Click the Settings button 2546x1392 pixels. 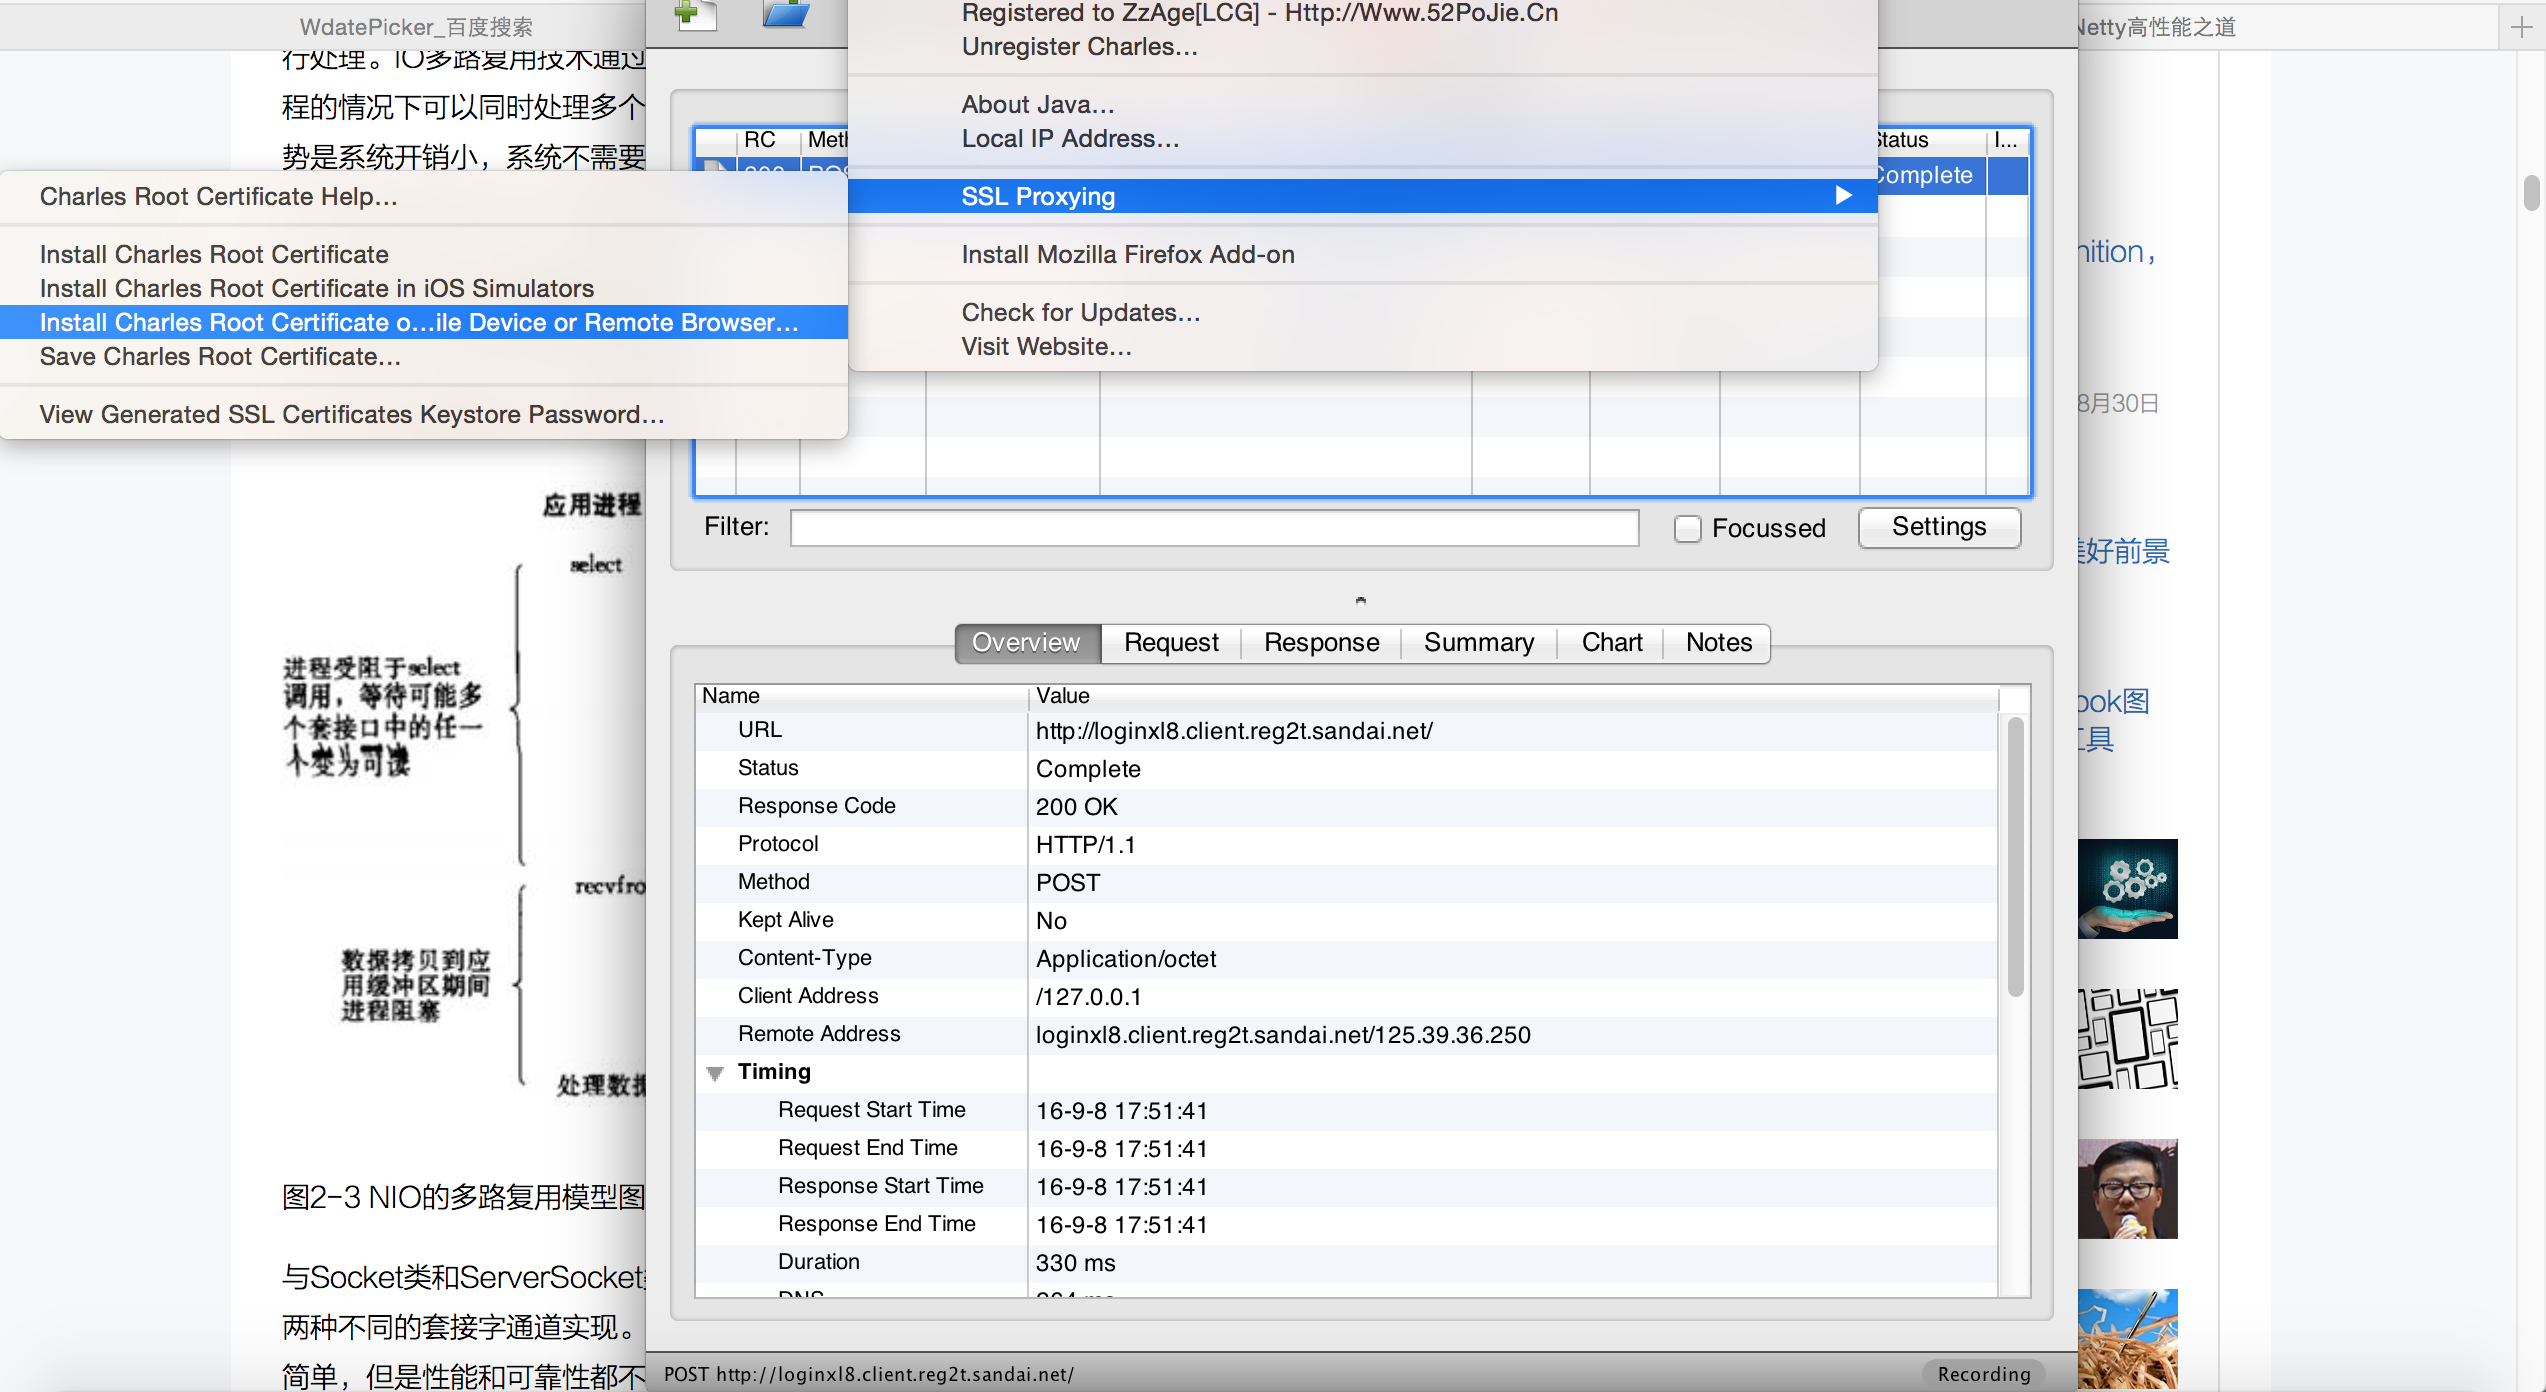1936,526
